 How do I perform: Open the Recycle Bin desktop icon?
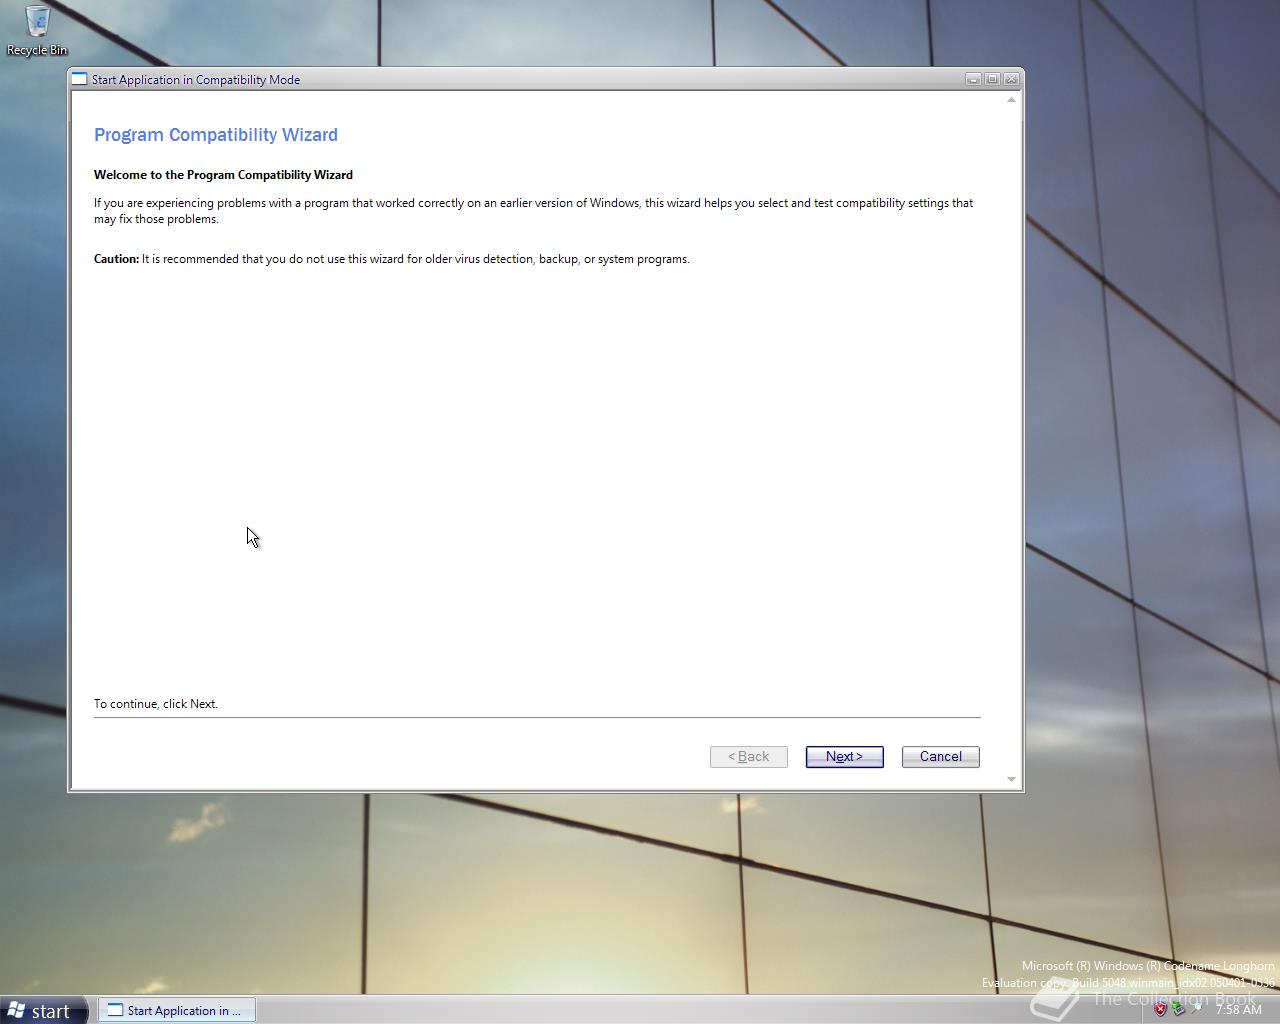[x=37, y=30]
